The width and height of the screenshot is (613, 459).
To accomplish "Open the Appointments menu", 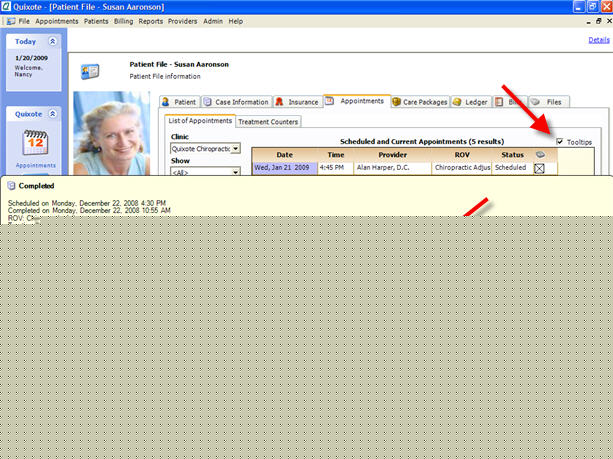I will click(57, 21).
